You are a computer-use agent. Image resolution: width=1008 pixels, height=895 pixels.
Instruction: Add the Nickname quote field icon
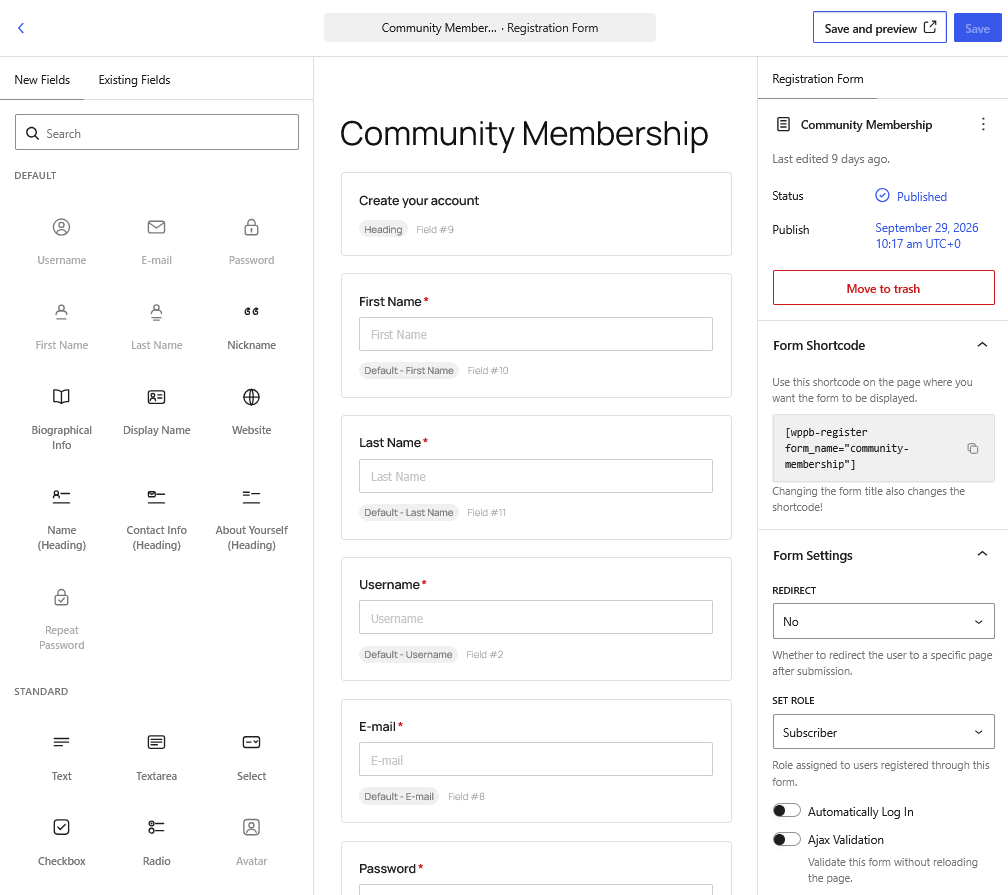pos(251,312)
